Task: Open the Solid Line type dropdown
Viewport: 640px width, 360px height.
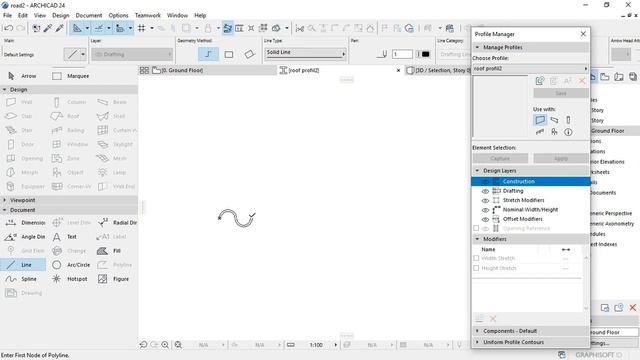Action: coord(305,53)
